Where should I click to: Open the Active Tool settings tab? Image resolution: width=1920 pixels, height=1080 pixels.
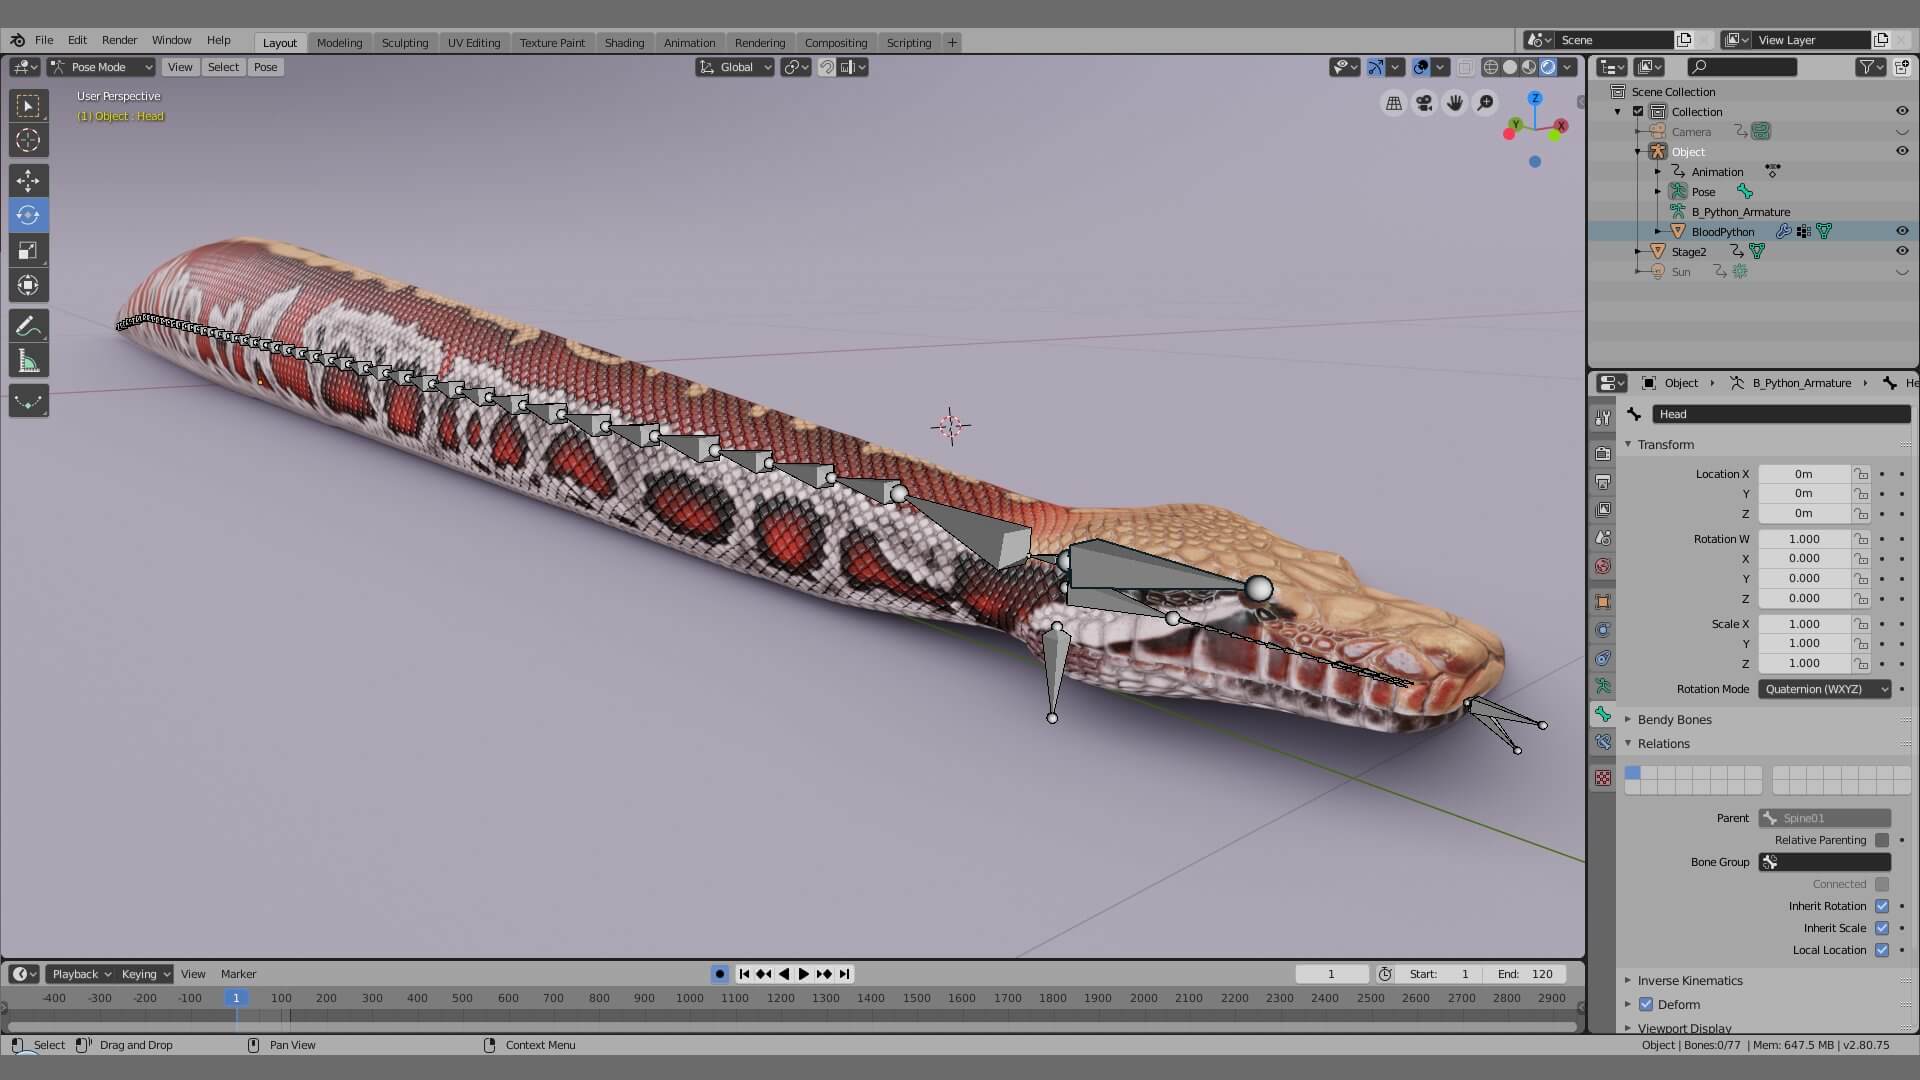pyautogui.click(x=1603, y=418)
